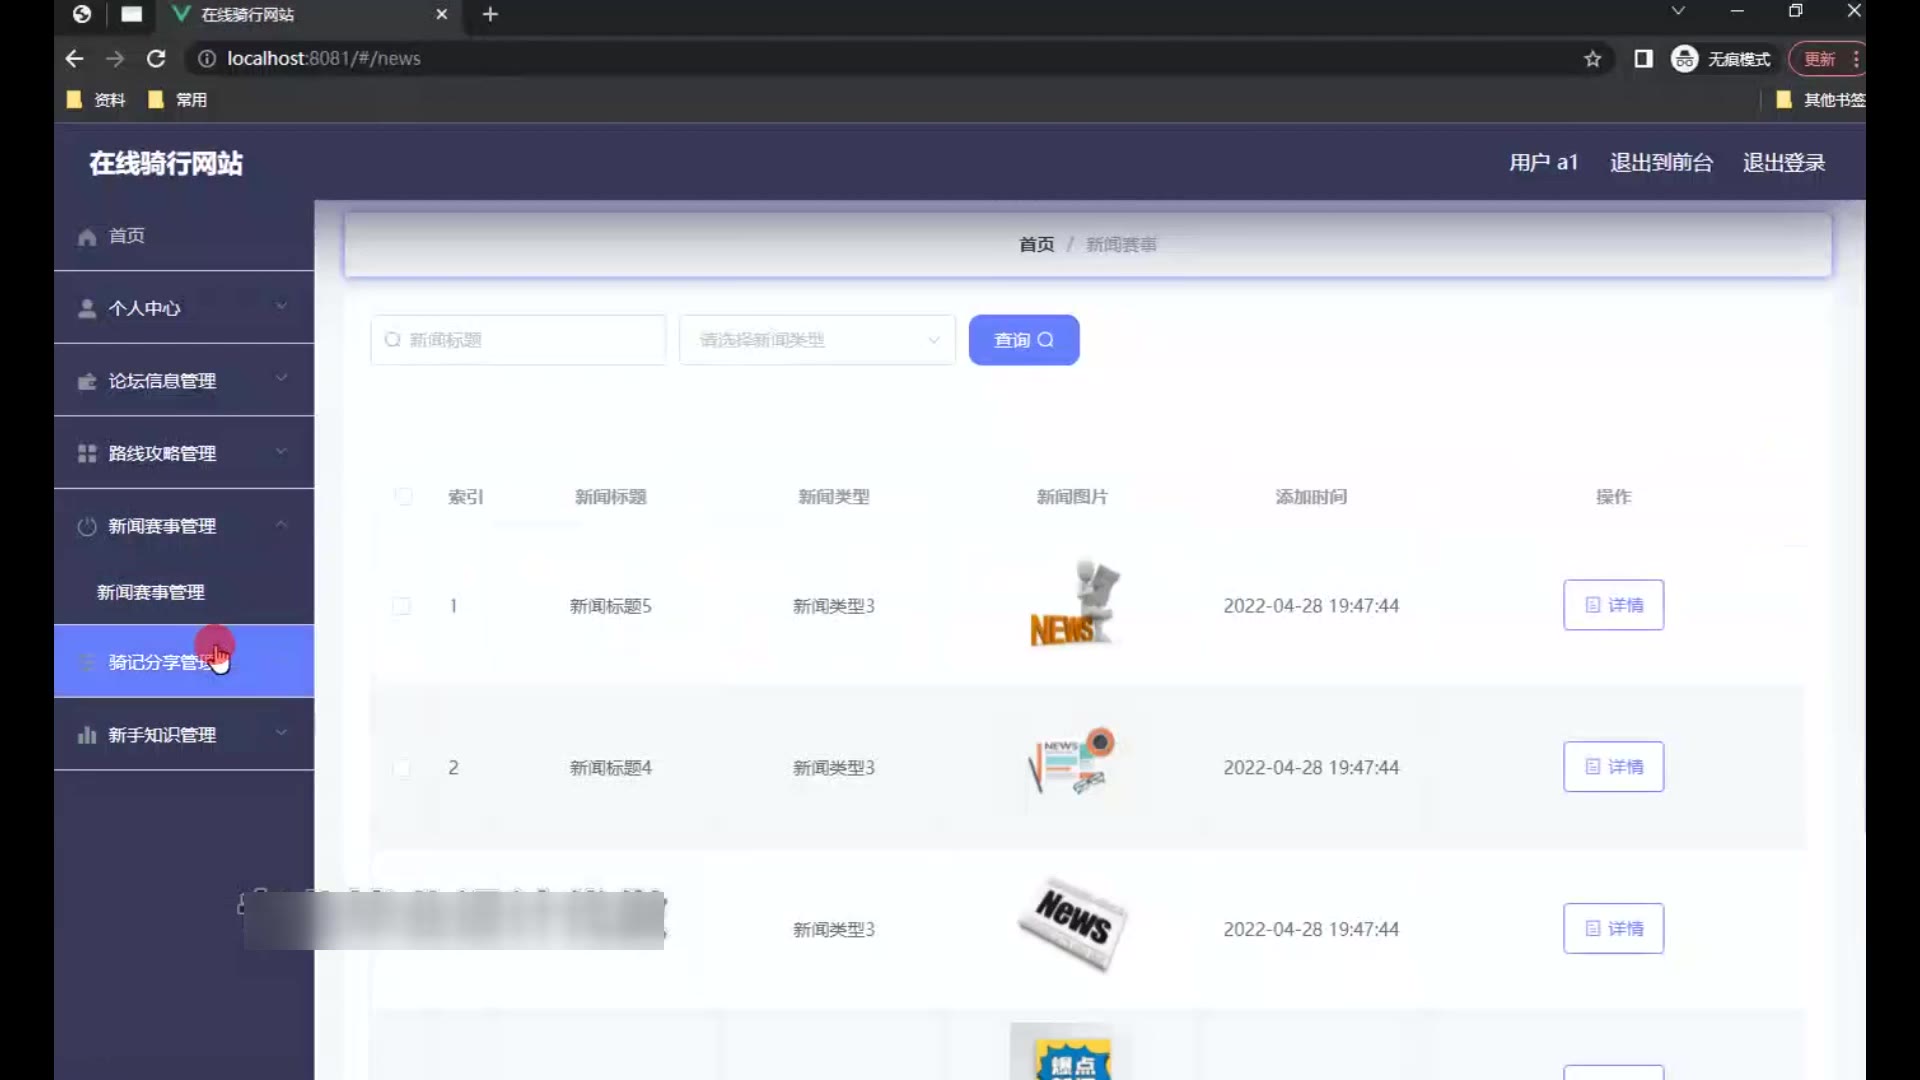
Task: Click the home icon beside 首页 in sidebar
Action: pyautogui.click(x=87, y=237)
